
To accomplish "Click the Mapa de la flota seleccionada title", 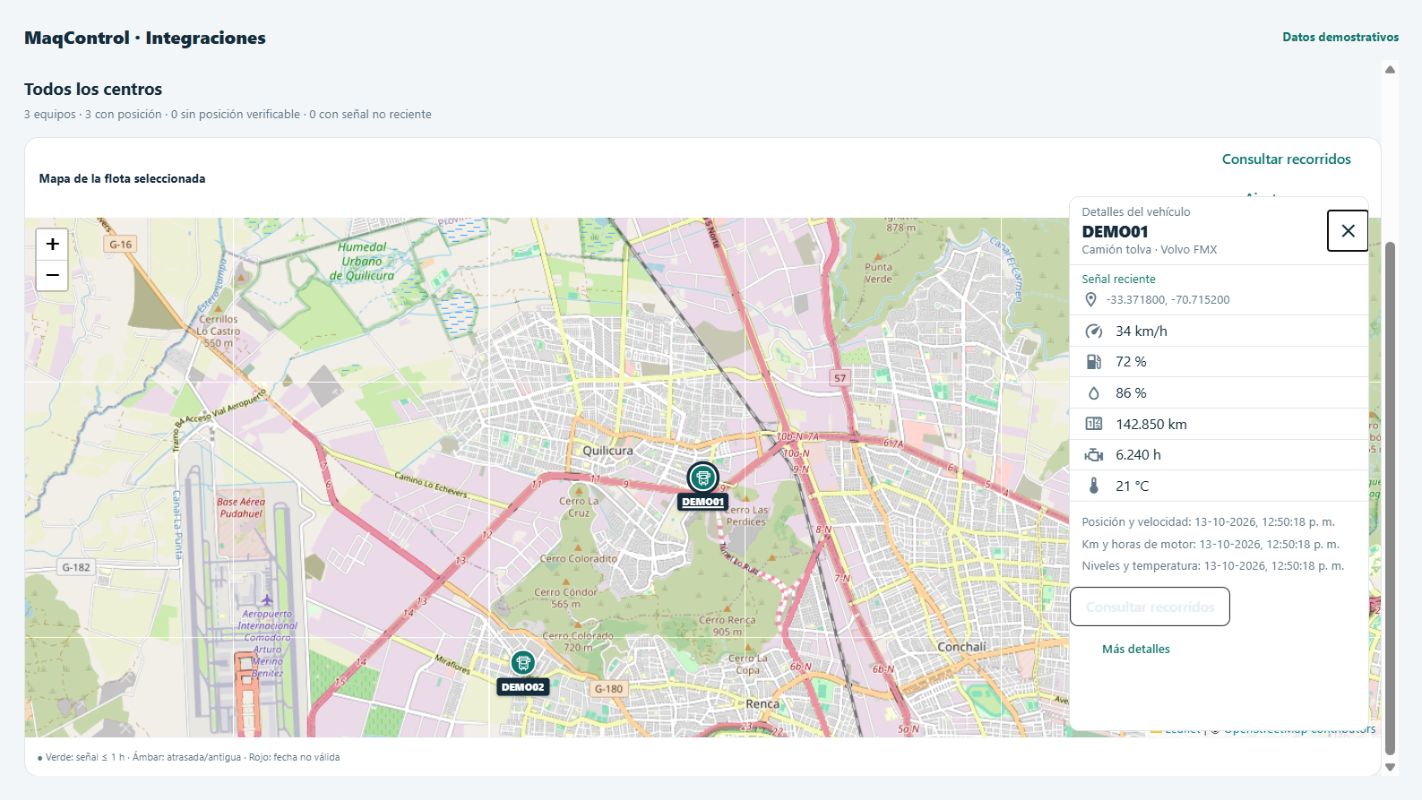I will (122, 179).
